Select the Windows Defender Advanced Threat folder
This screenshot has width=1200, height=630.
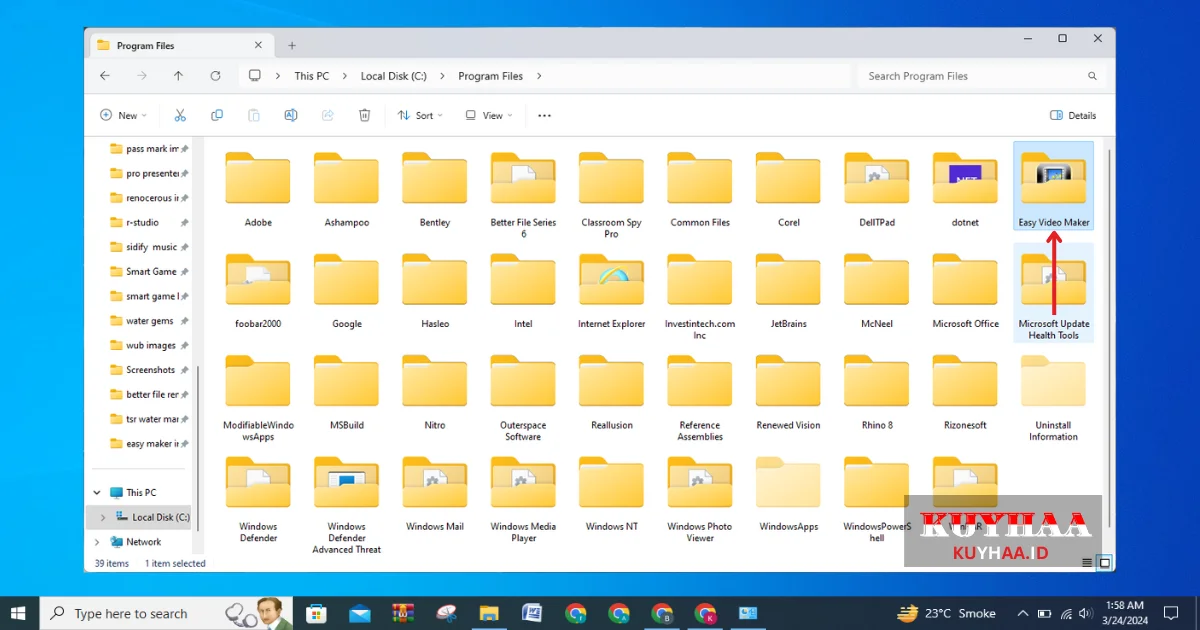tap(347, 505)
